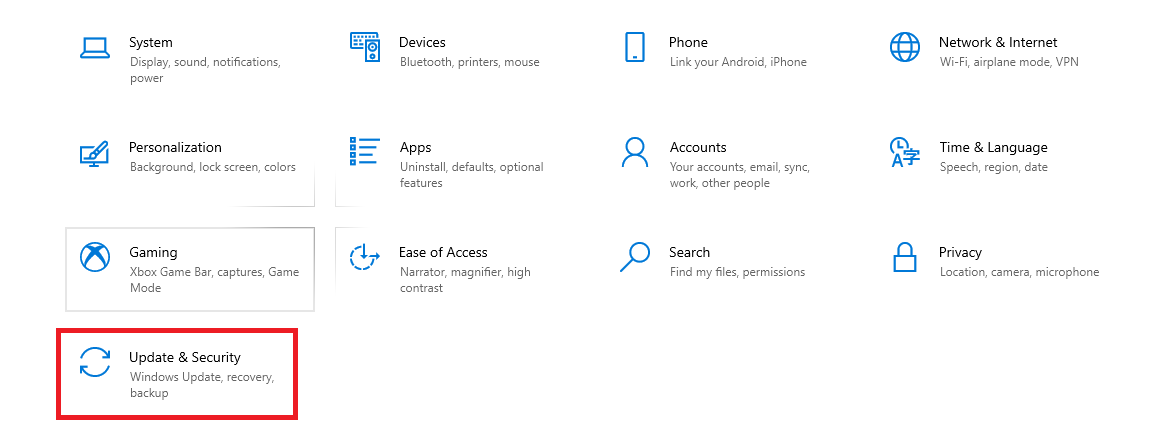Click 'Uninstall, defaults, optional features' description
Screen dimensions: 1167x444
point(472,175)
